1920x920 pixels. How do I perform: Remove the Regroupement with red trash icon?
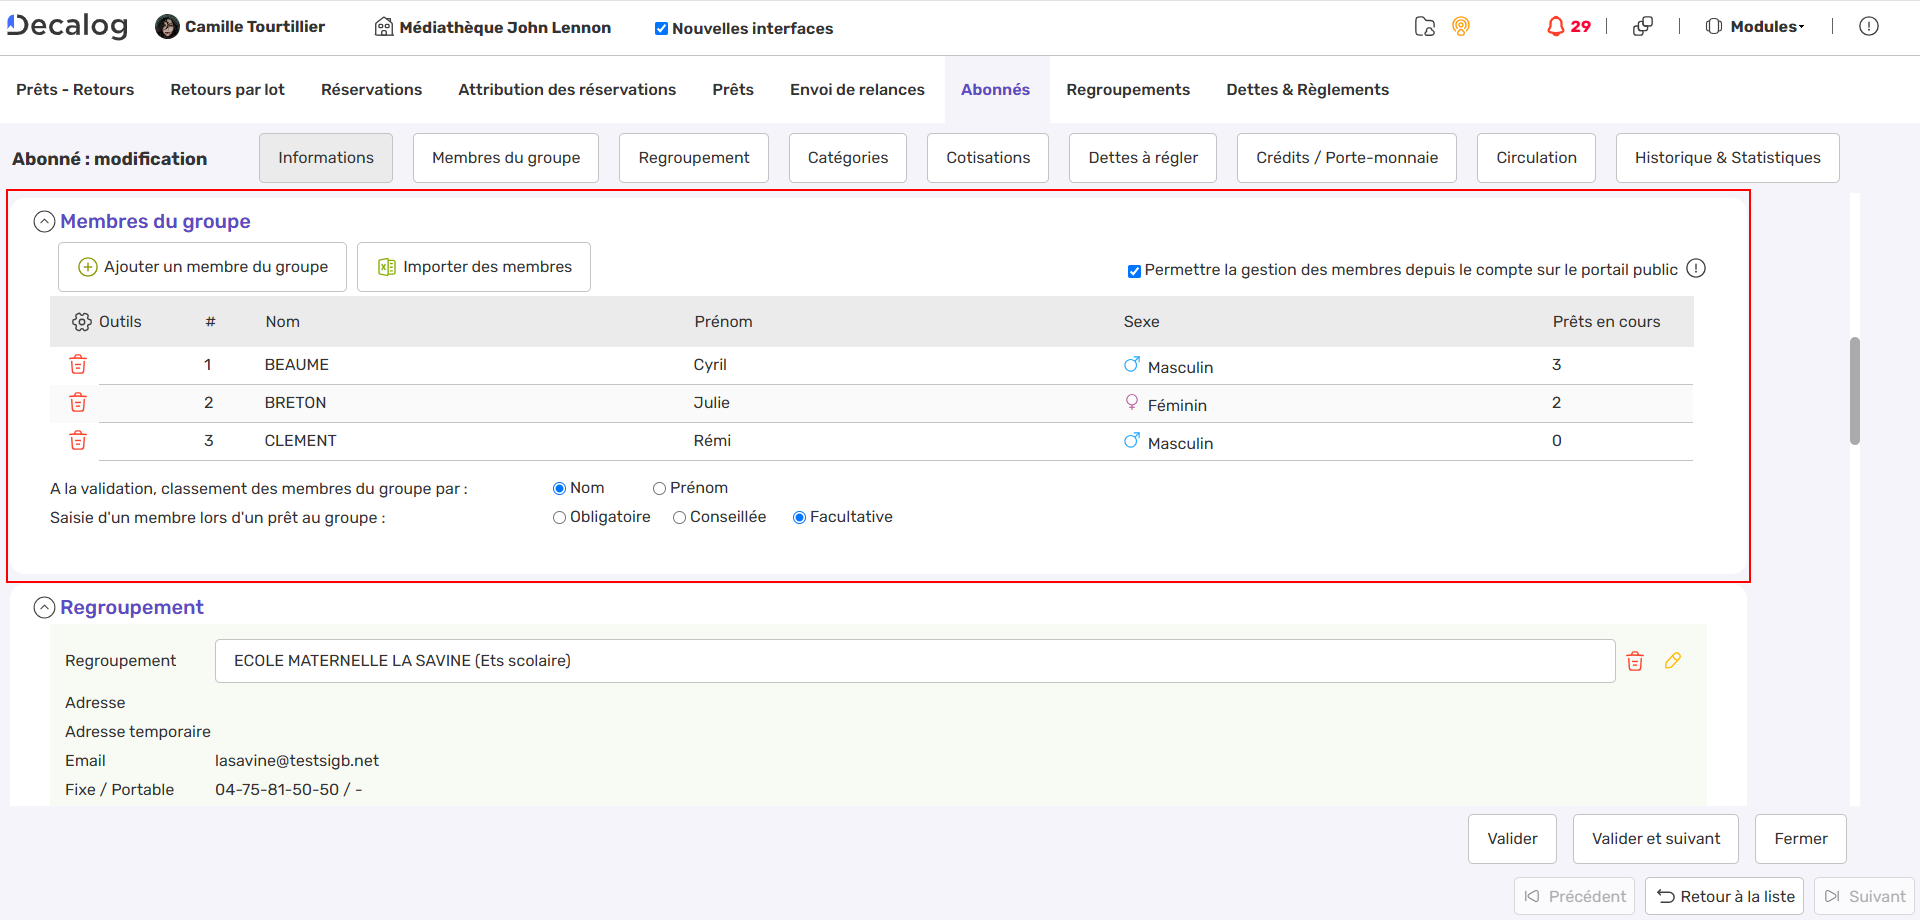point(1635,661)
